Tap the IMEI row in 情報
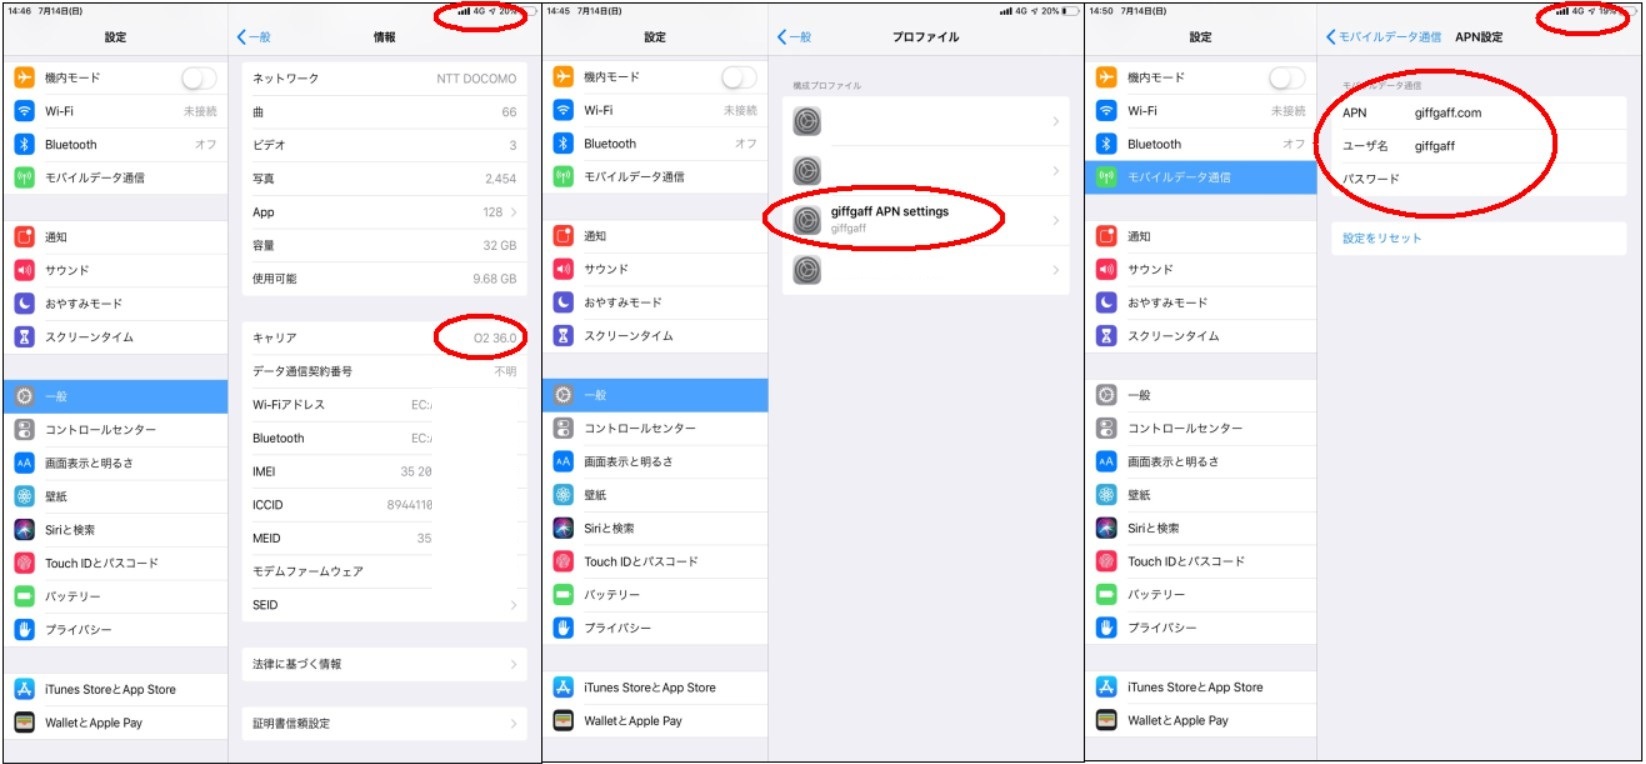This screenshot has height=764, width=1646. click(x=384, y=471)
